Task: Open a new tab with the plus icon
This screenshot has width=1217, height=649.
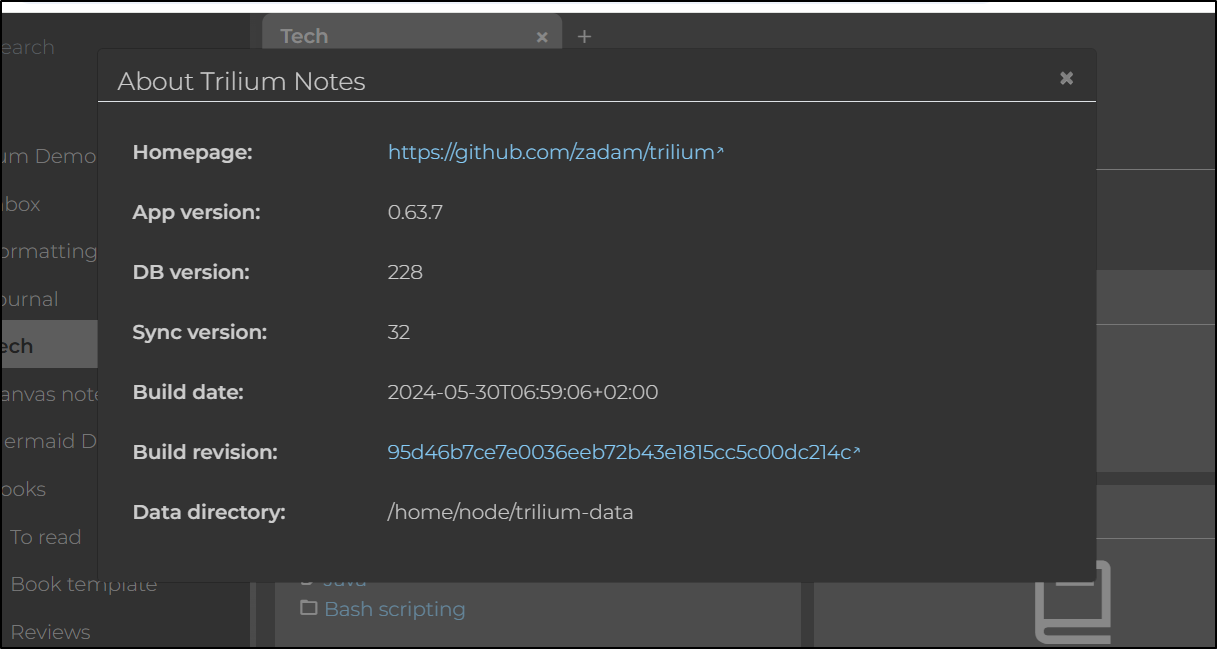Action: [x=585, y=37]
